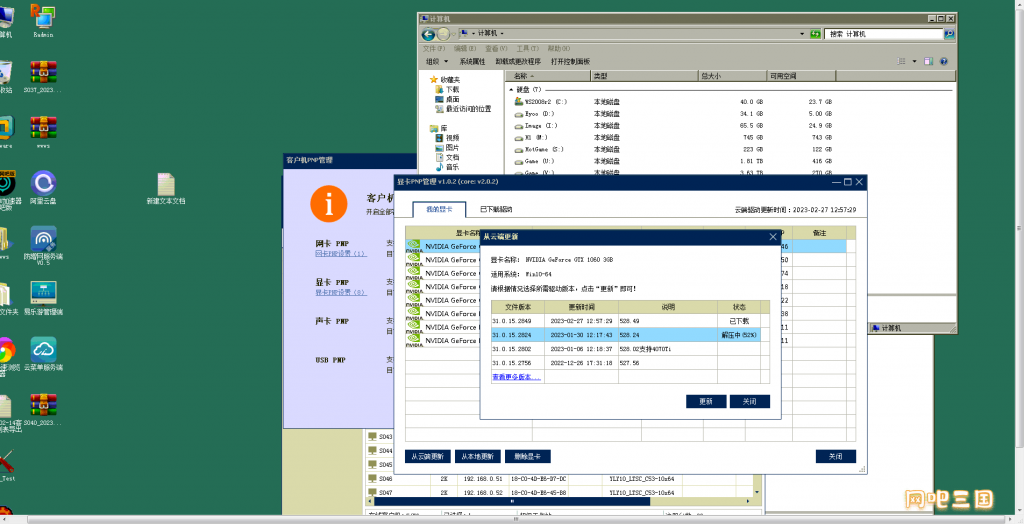Open 最近访问的位置 in the sidebar

463,109
